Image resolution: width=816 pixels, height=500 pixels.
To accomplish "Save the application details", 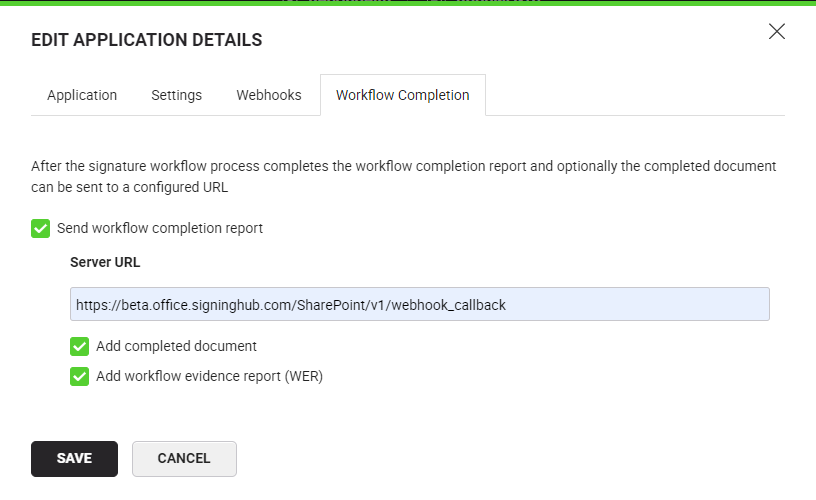I will click(x=74, y=459).
